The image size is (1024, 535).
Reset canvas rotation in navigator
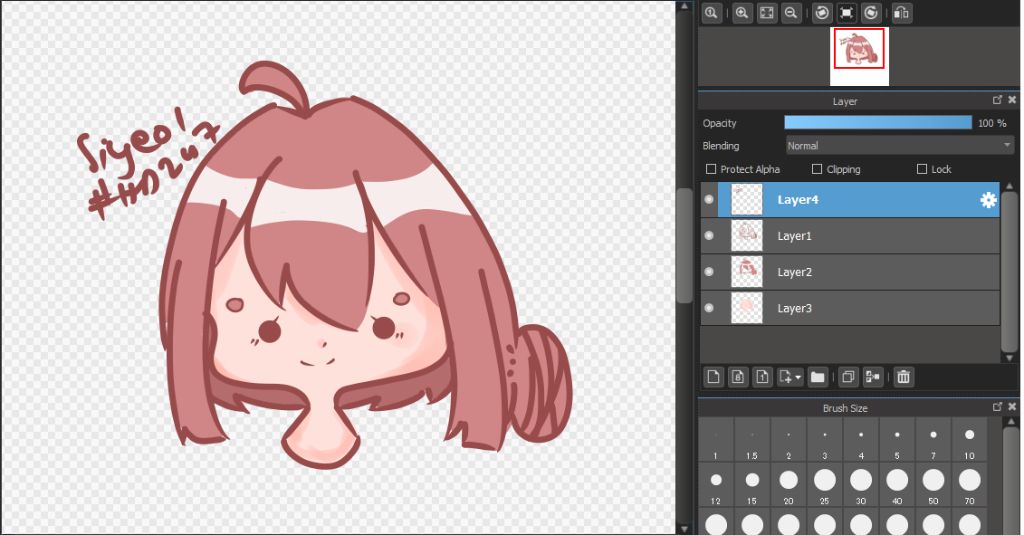[x=846, y=12]
